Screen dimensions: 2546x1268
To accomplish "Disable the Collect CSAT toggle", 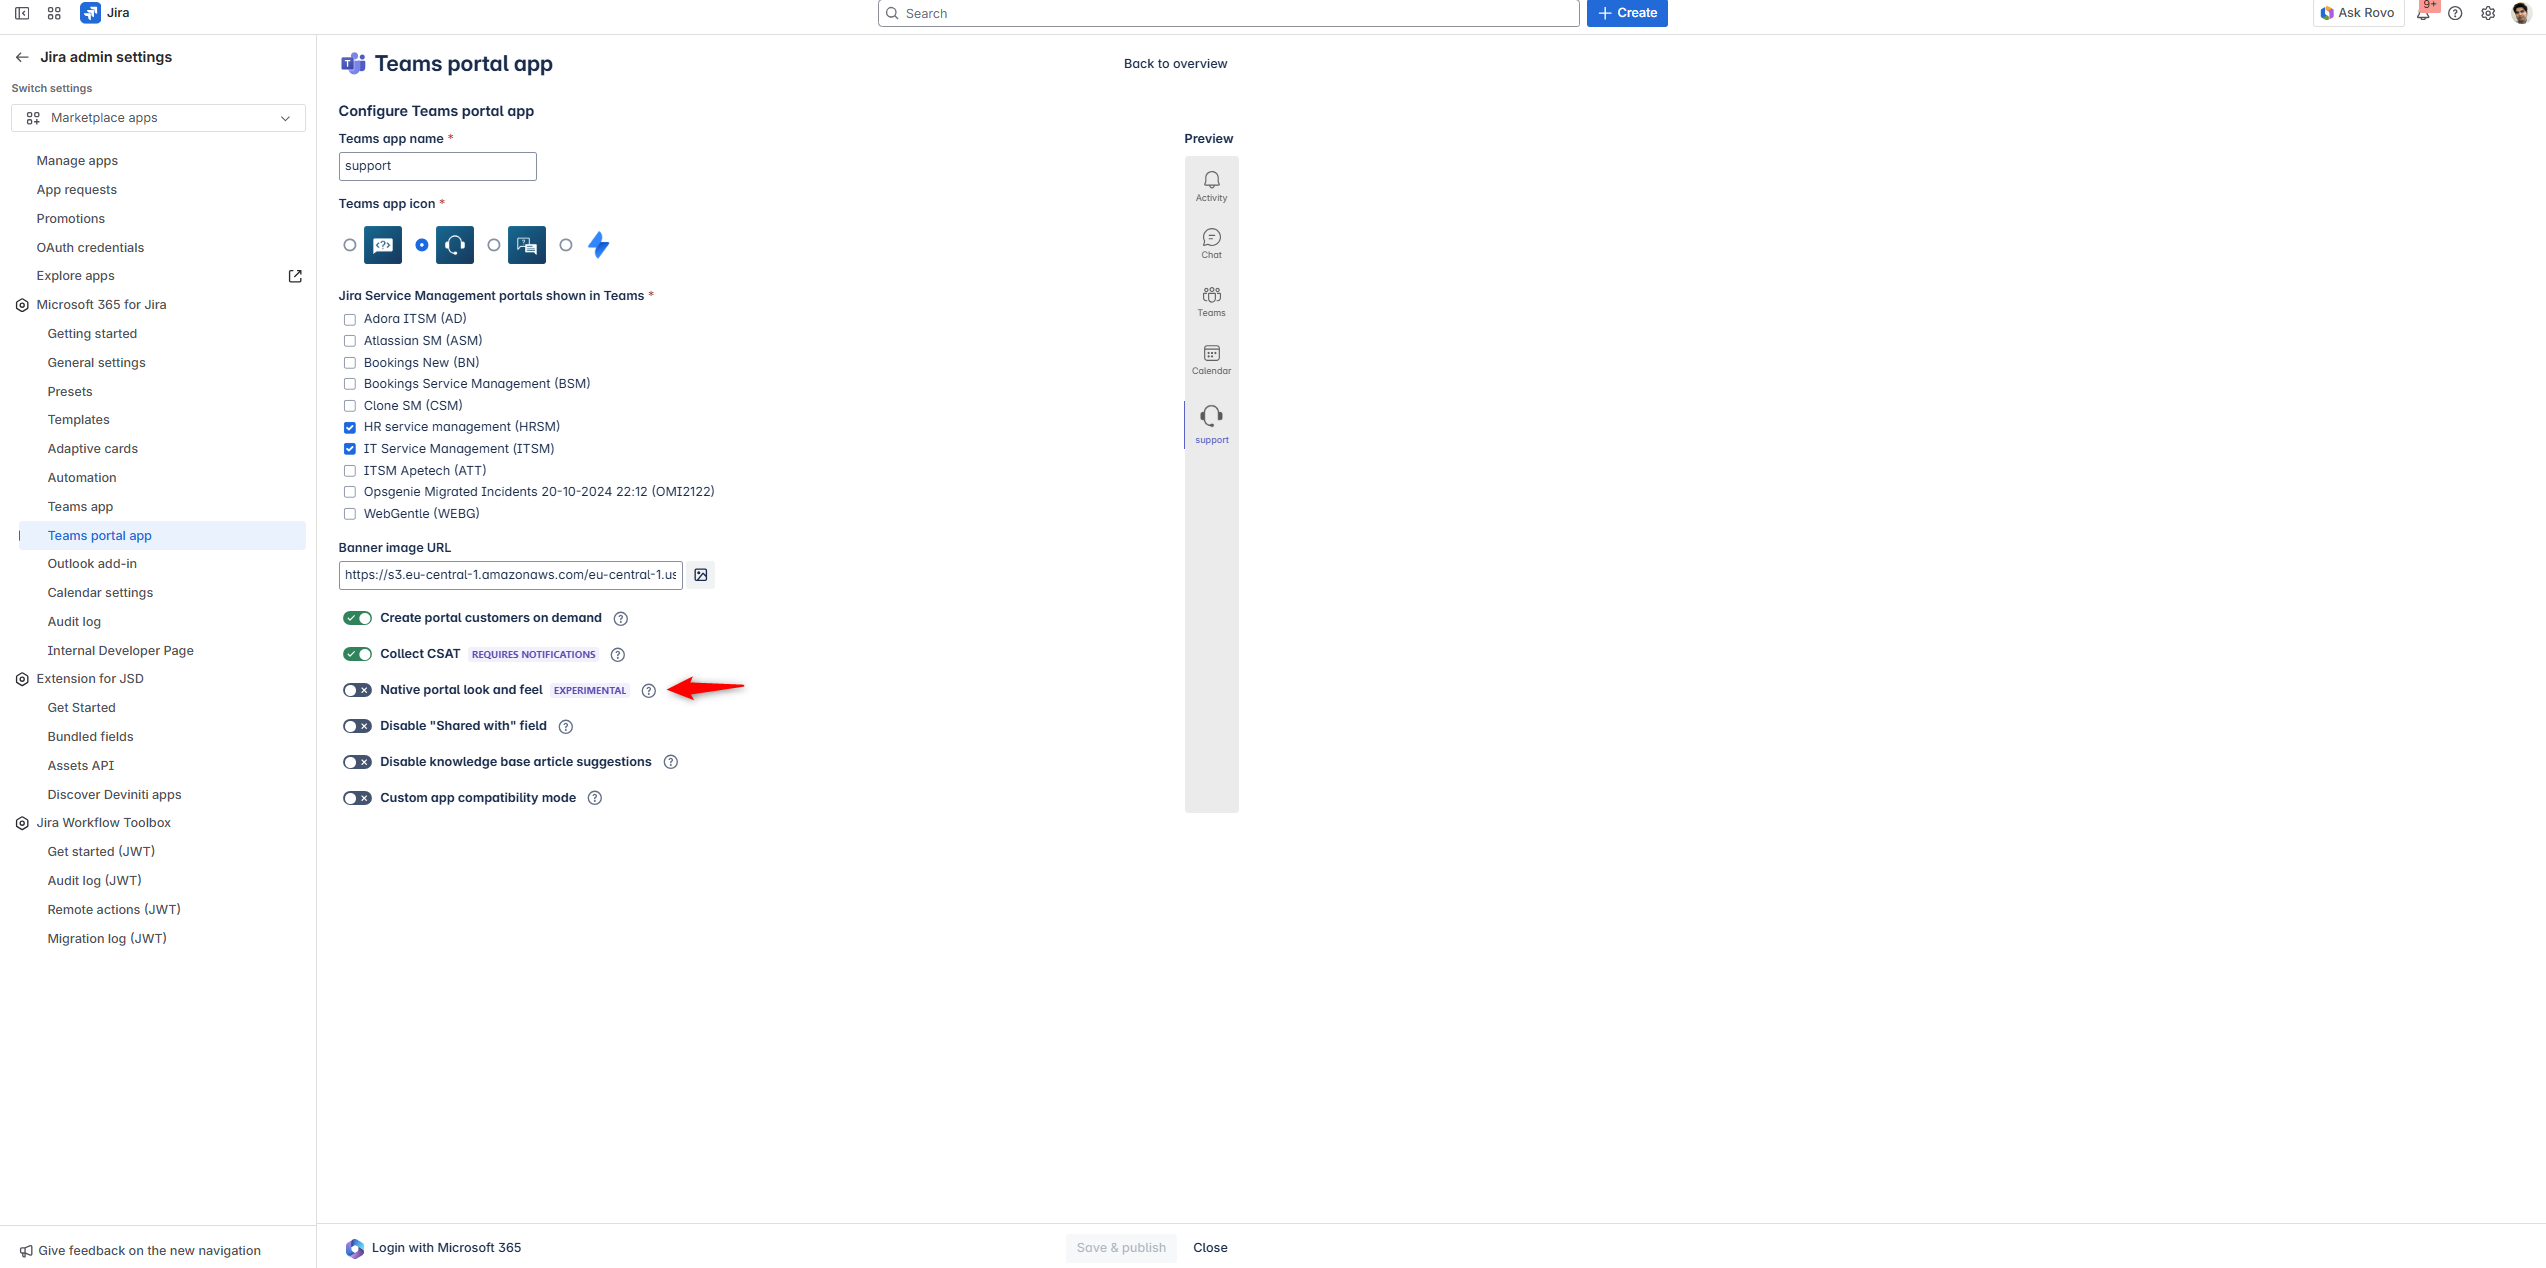I will pos(357,654).
